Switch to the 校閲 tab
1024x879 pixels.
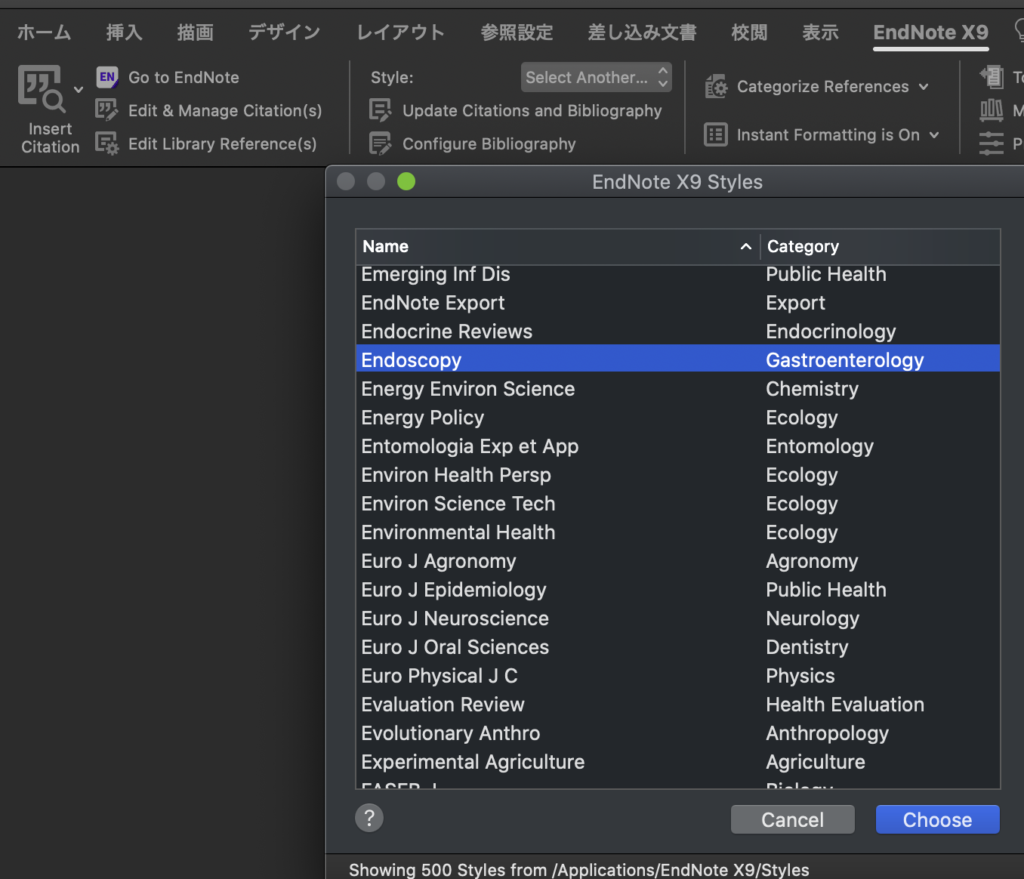click(749, 32)
